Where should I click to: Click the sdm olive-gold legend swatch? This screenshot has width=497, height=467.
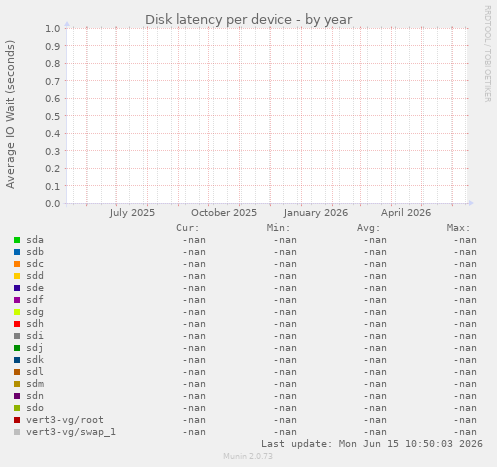click(x=17, y=384)
